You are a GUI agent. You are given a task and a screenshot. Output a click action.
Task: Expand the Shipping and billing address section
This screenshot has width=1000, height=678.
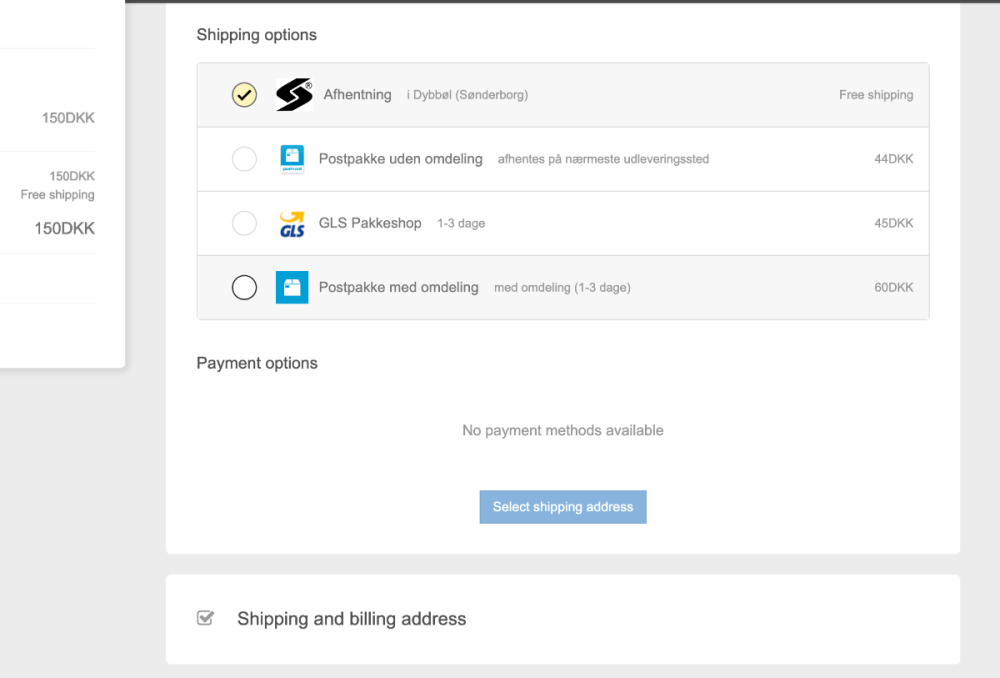(x=351, y=619)
